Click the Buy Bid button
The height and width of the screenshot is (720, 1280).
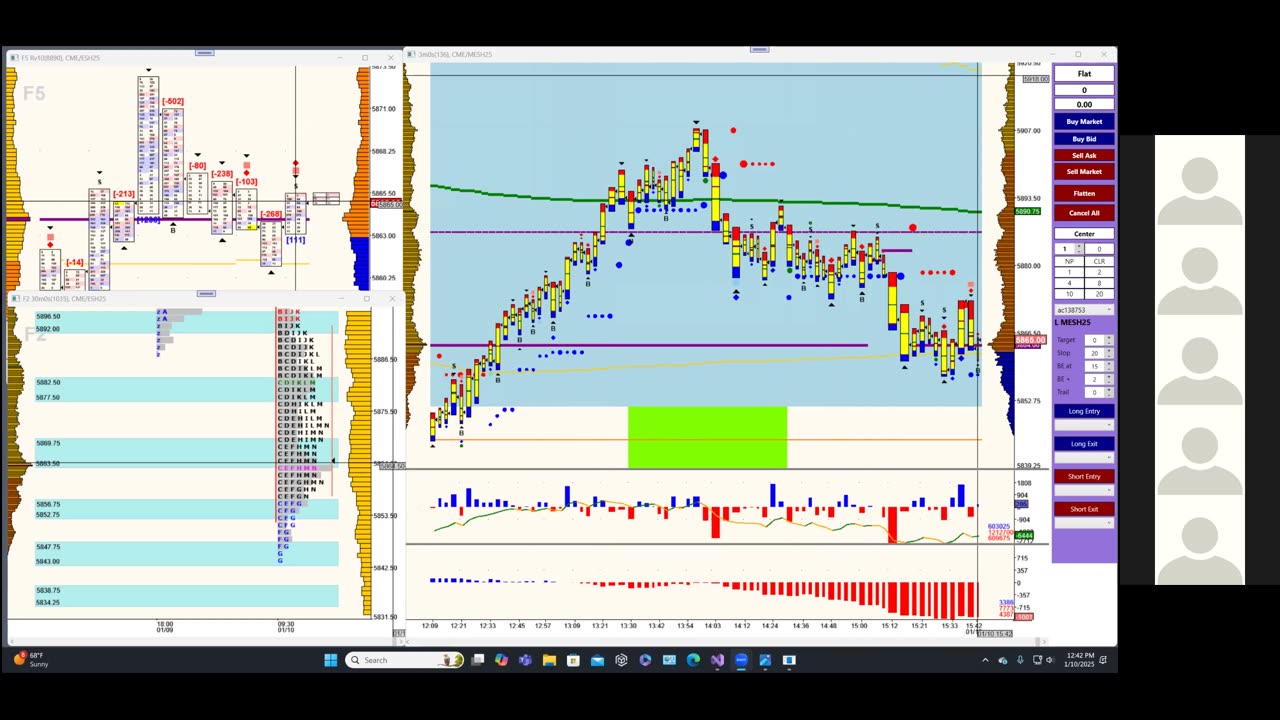click(x=1084, y=139)
